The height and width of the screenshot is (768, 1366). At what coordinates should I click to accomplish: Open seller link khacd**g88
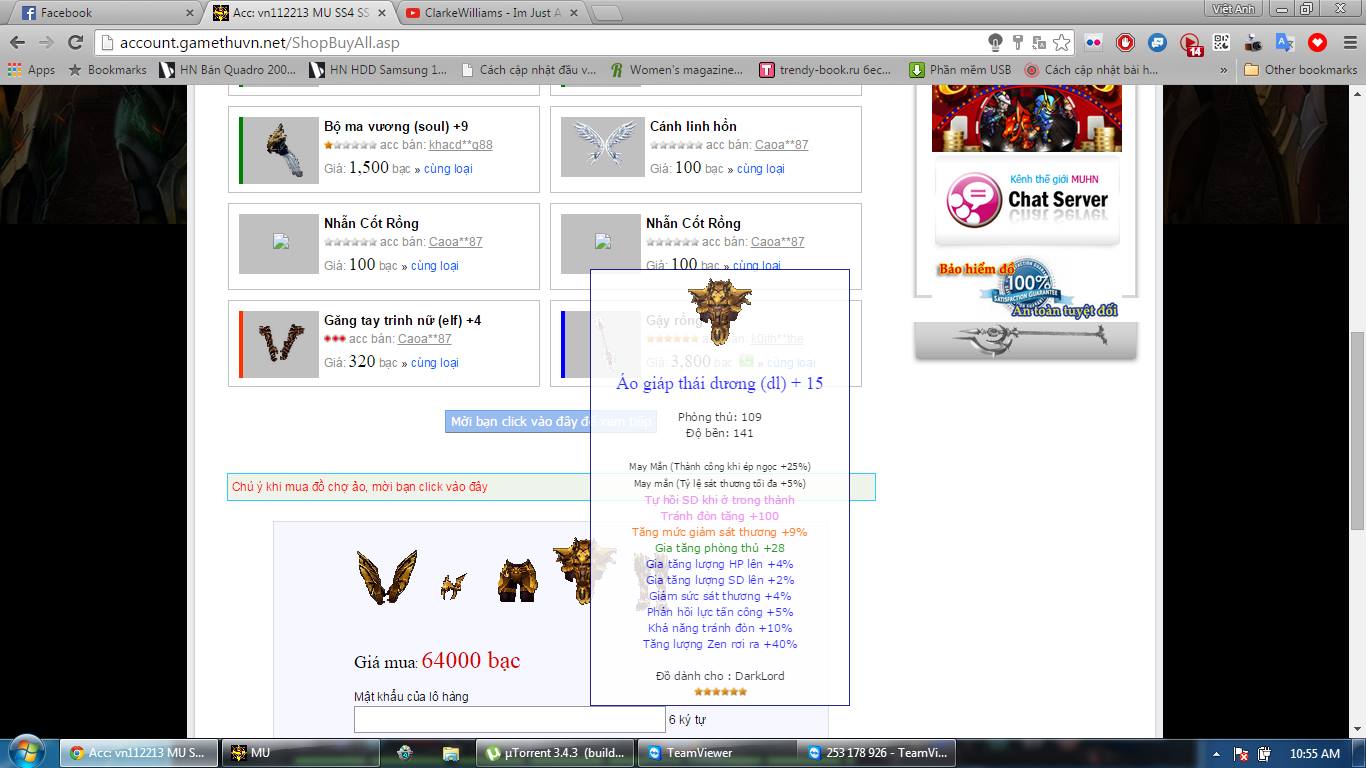tap(460, 145)
